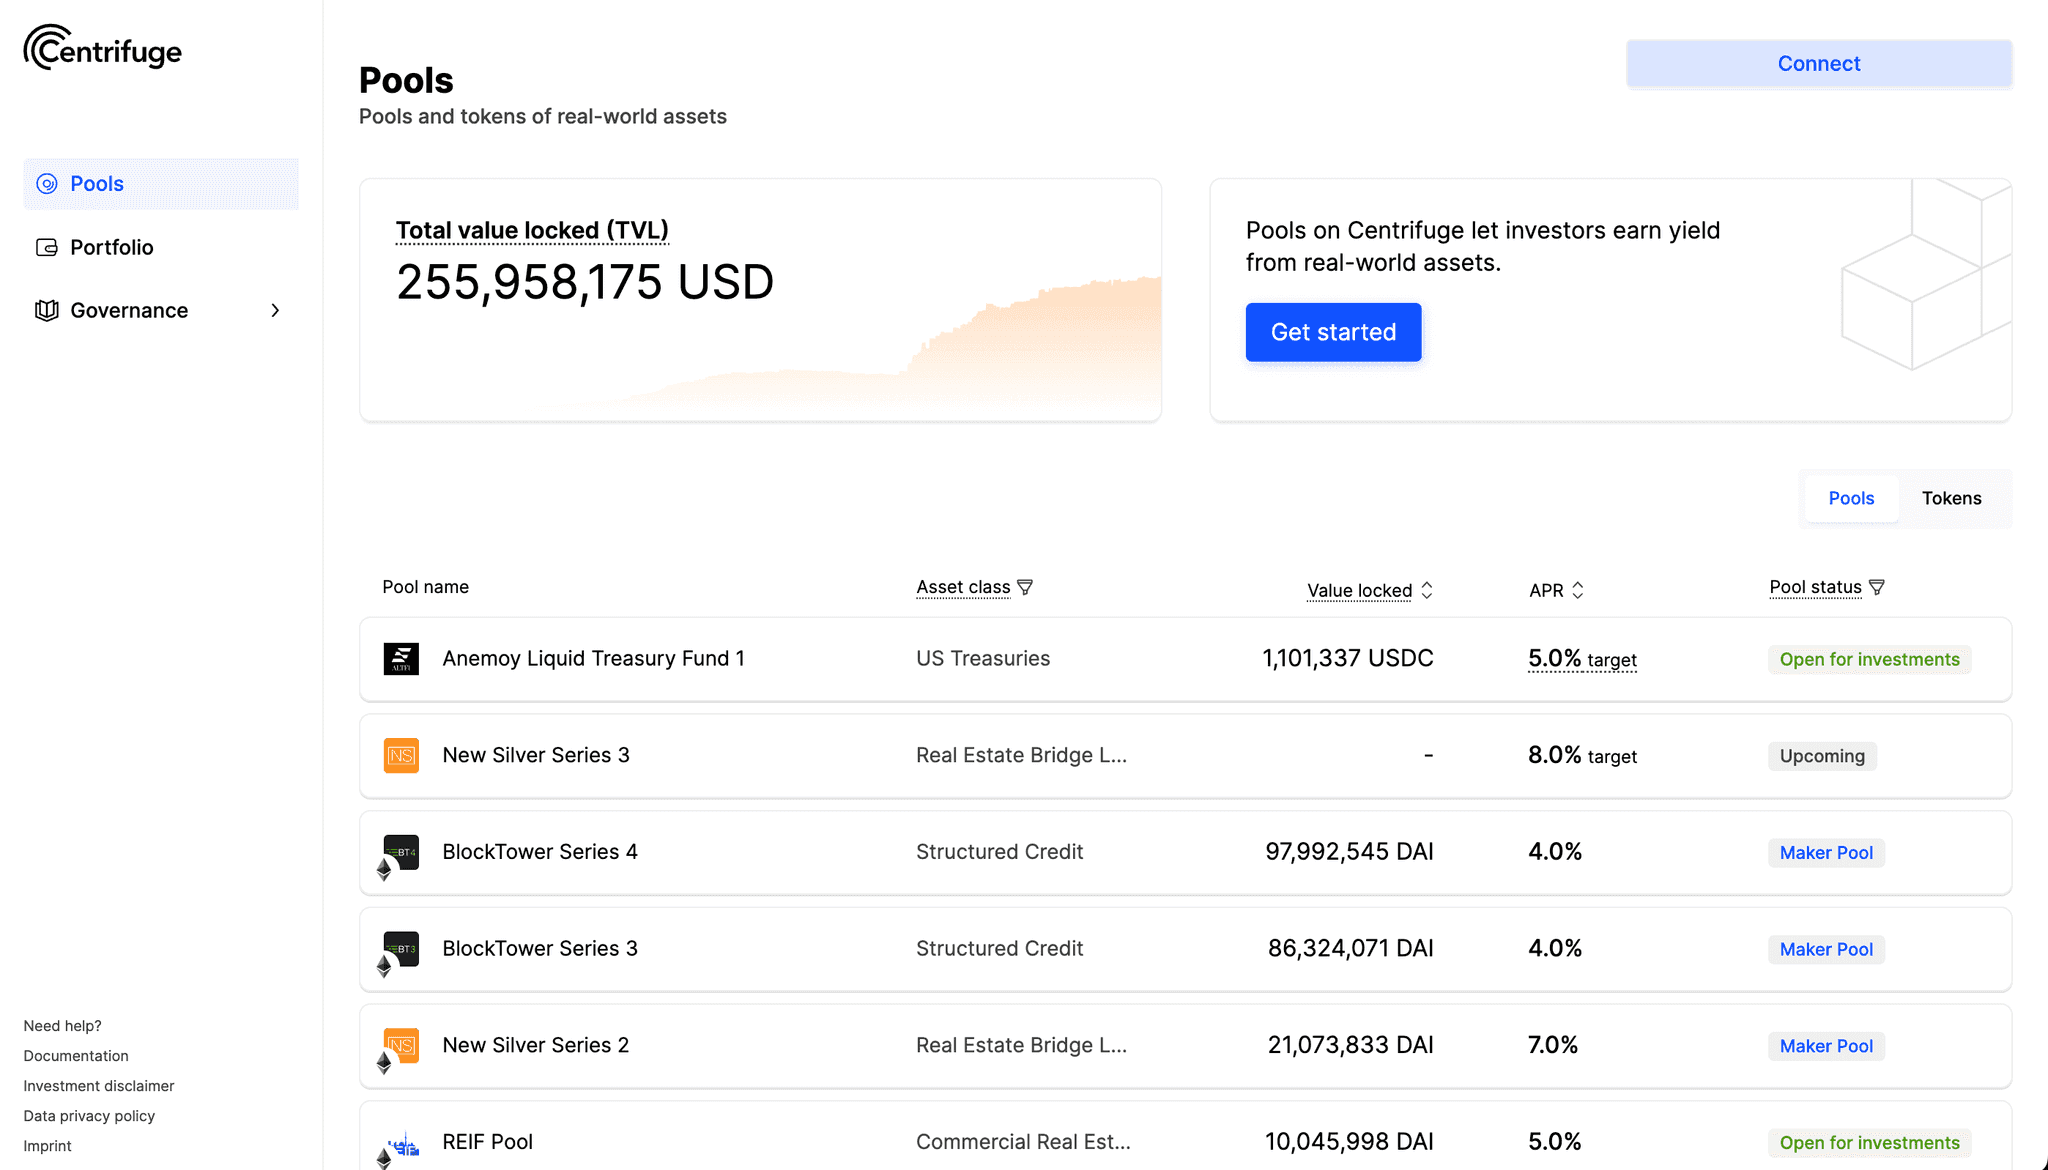Click the Get started button
The image size is (2048, 1170).
(x=1333, y=332)
